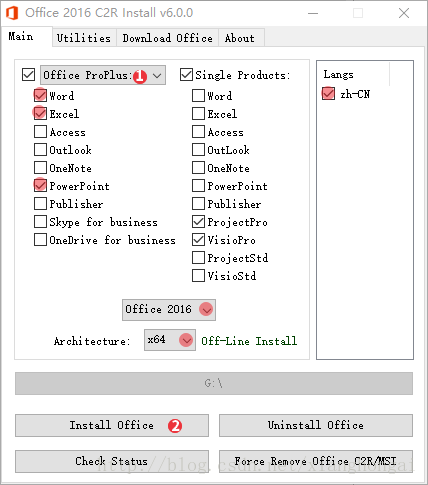
Task: Click the Uninstall Office button
Action: point(316,425)
